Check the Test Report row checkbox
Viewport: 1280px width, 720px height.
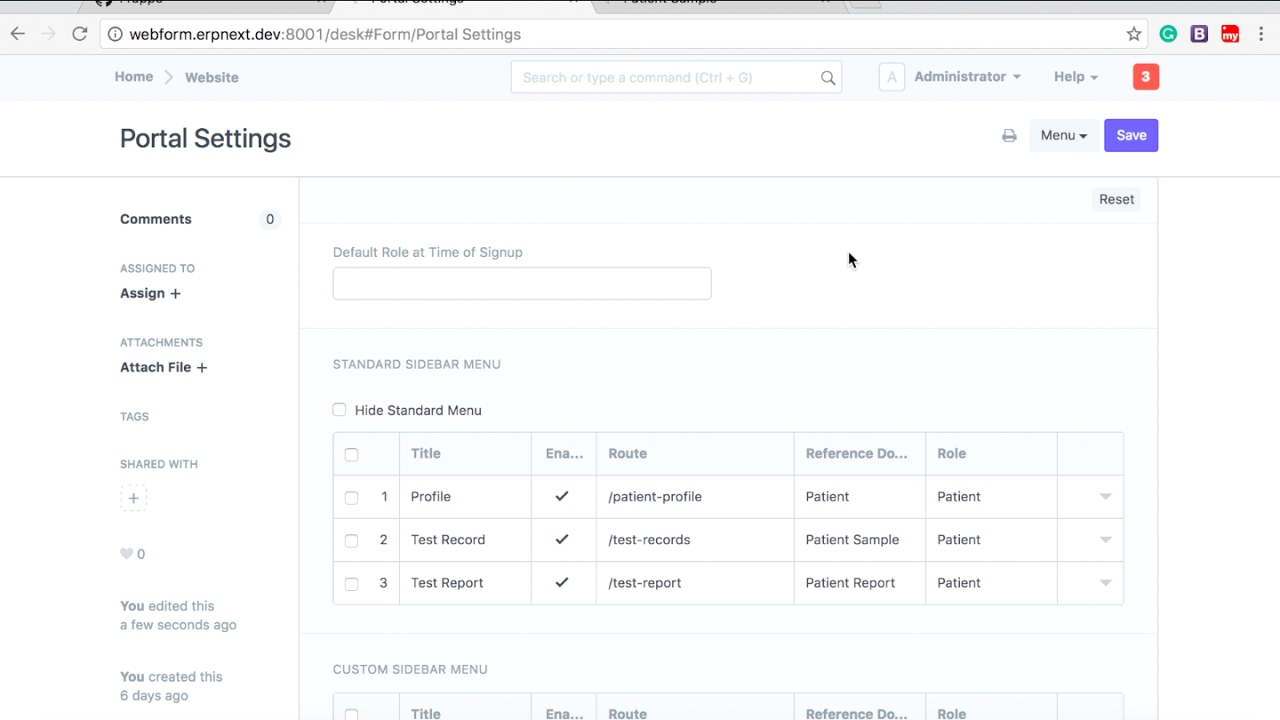tap(351, 583)
